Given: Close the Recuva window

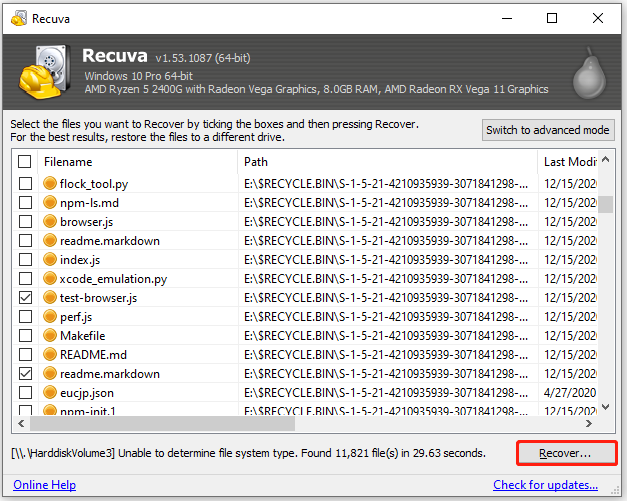Looking at the screenshot, I should [598, 18].
